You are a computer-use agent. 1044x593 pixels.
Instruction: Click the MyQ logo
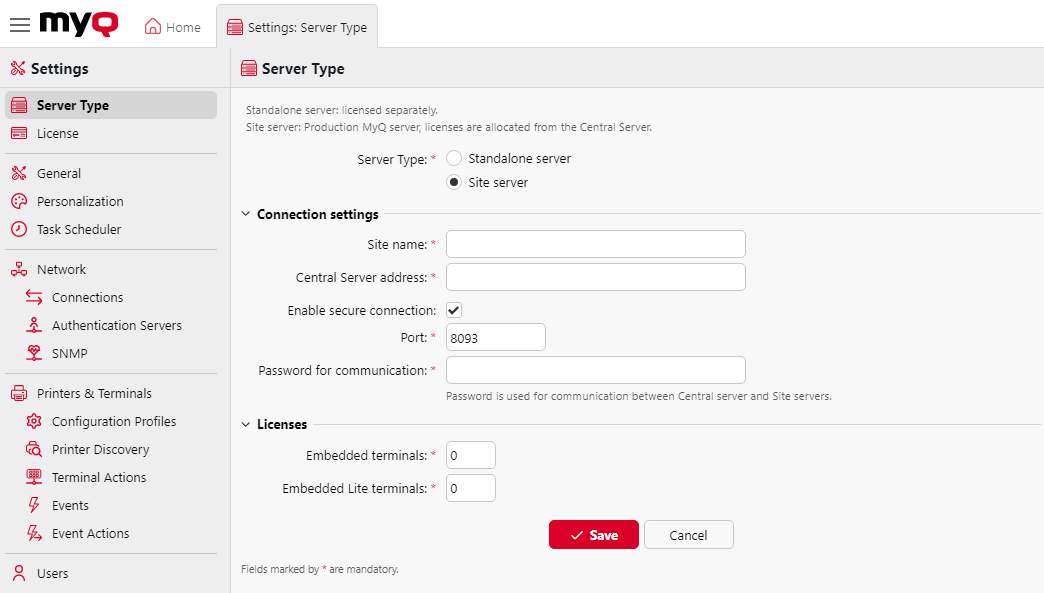click(x=78, y=24)
